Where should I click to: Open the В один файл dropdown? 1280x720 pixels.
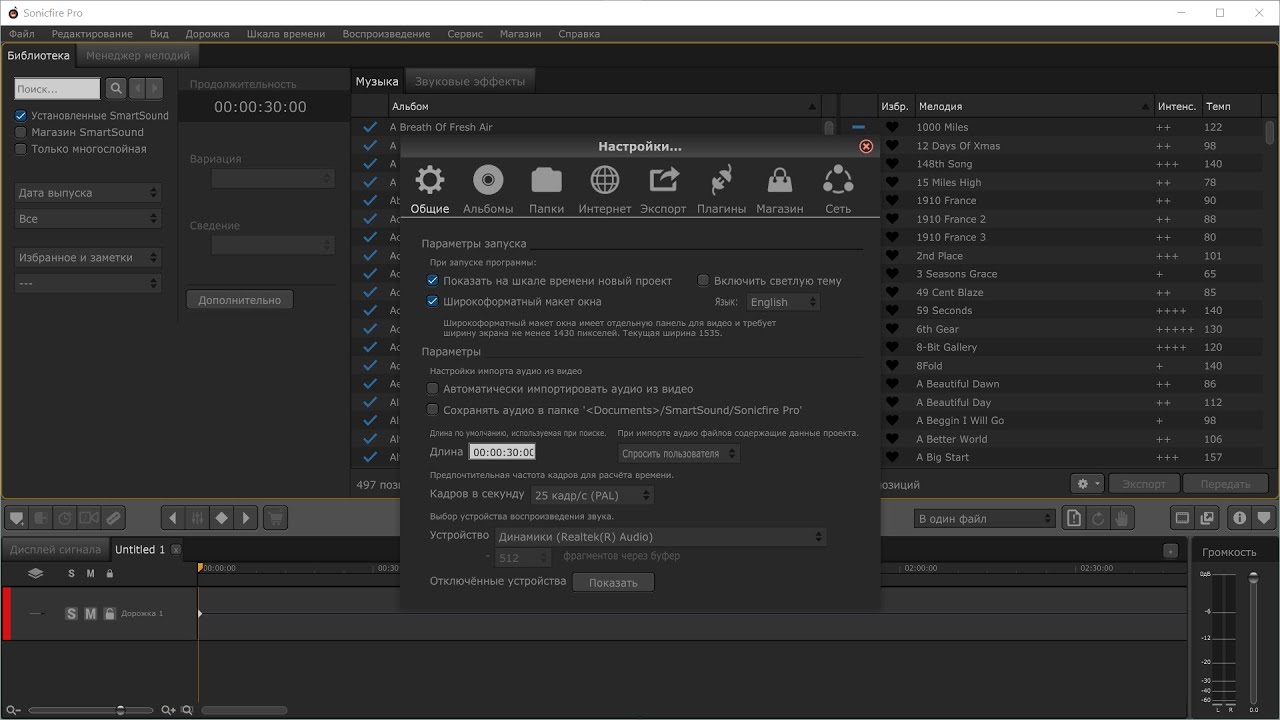tap(985, 518)
